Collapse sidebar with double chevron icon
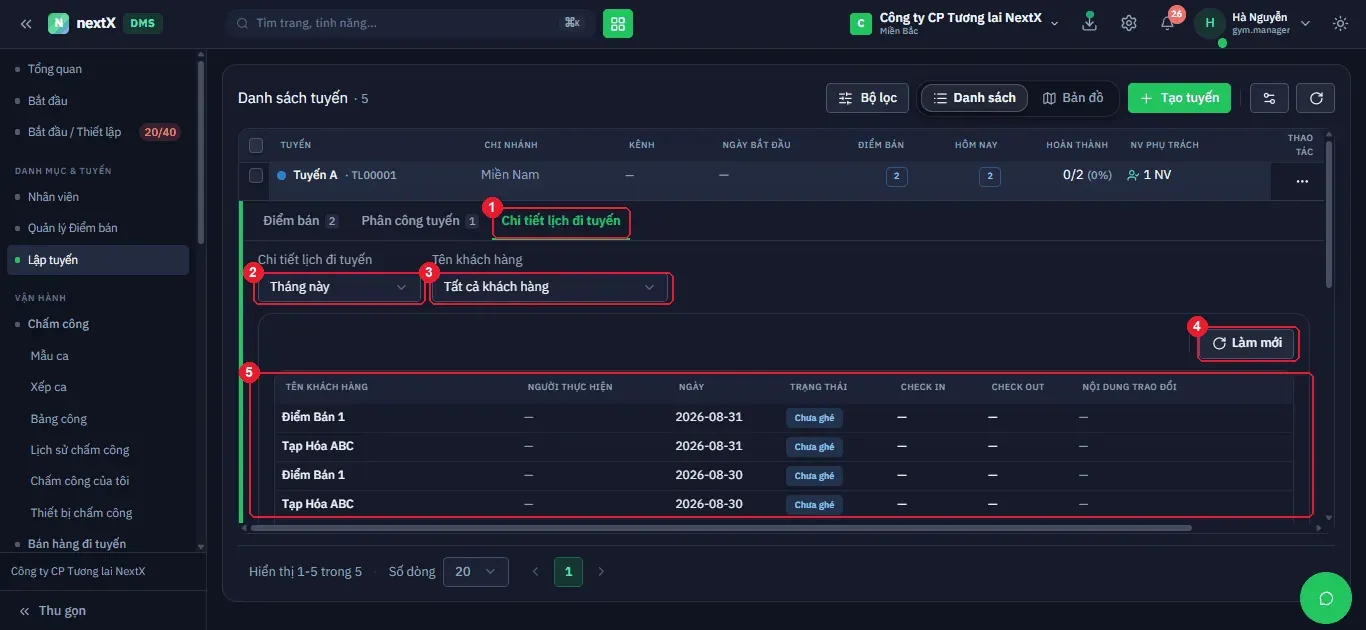Viewport: 1366px width, 630px height. click(x=26, y=23)
